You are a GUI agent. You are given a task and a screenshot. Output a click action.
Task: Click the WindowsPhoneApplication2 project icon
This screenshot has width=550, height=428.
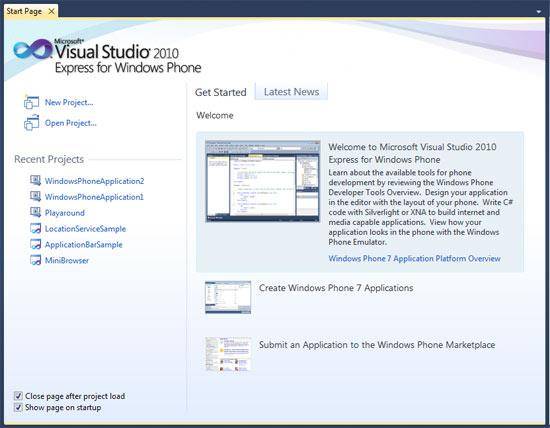point(35,181)
